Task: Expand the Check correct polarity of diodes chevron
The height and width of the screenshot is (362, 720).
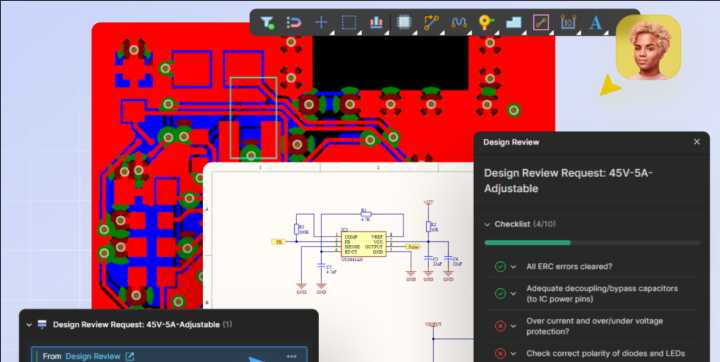Action: [x=513, y=353]
